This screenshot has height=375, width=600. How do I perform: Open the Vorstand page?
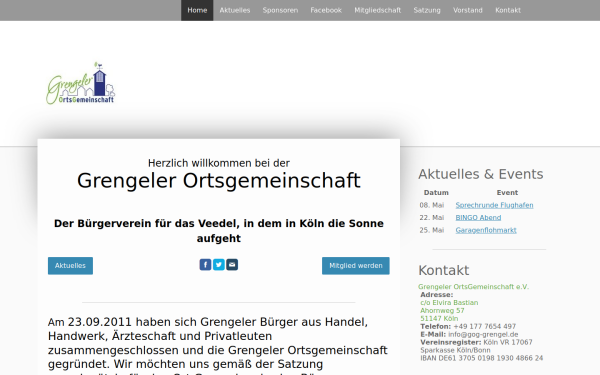468,10
